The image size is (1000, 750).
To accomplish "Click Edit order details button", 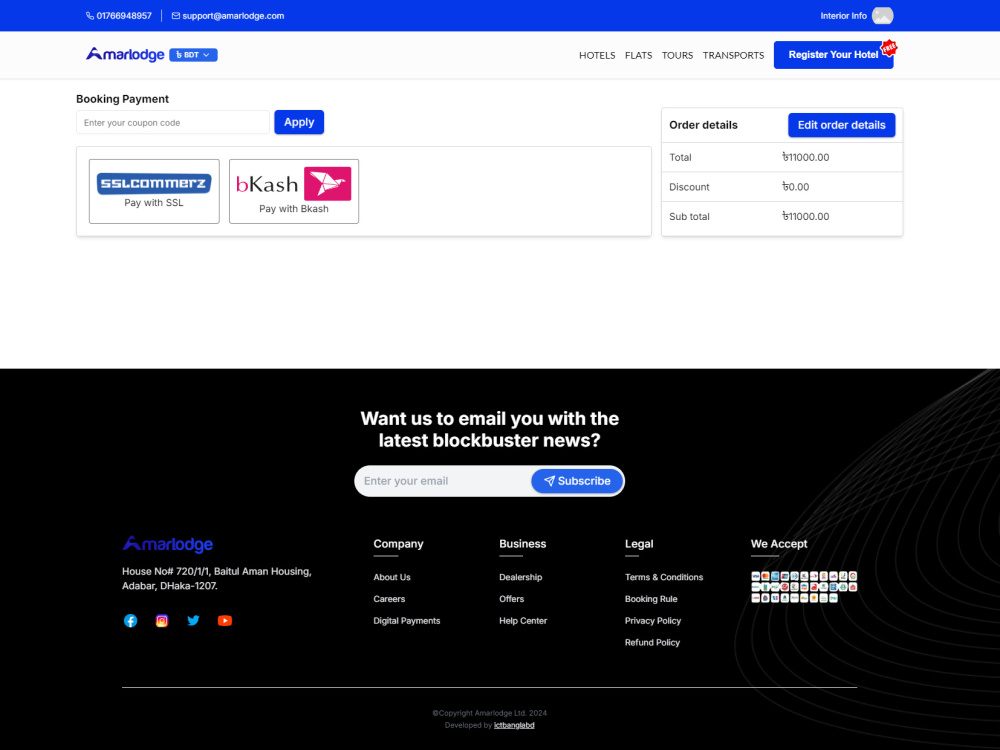I will click(x=841, y=125).
